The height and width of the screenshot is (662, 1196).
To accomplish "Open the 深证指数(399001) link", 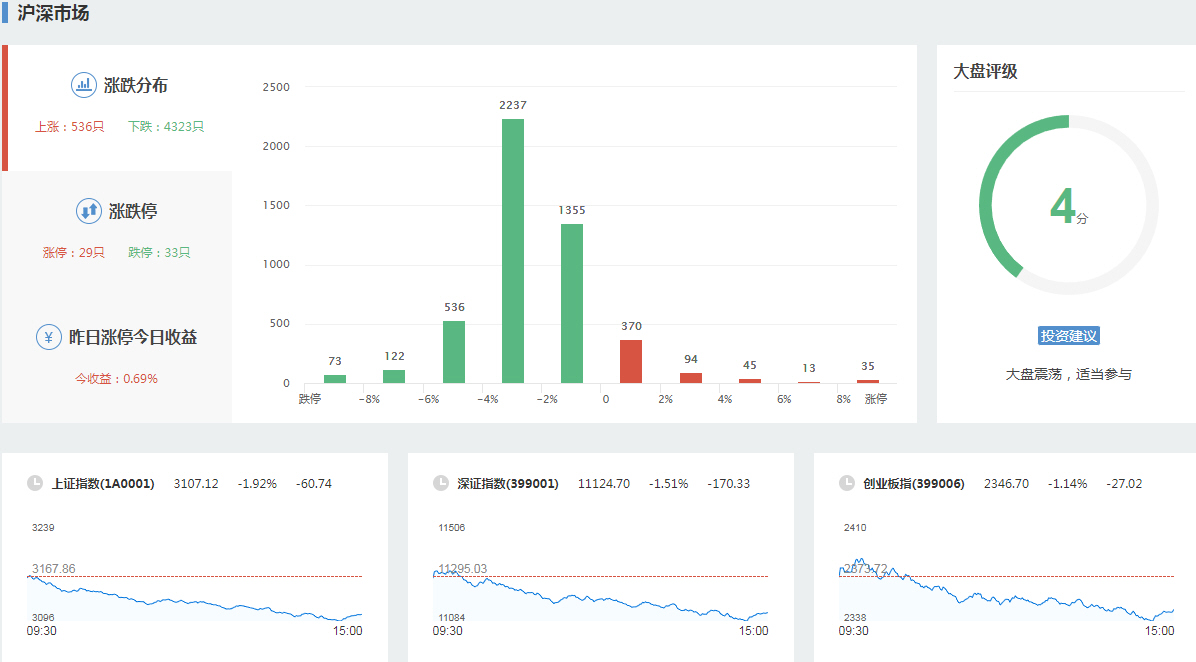I will click(x=508, y=484).
